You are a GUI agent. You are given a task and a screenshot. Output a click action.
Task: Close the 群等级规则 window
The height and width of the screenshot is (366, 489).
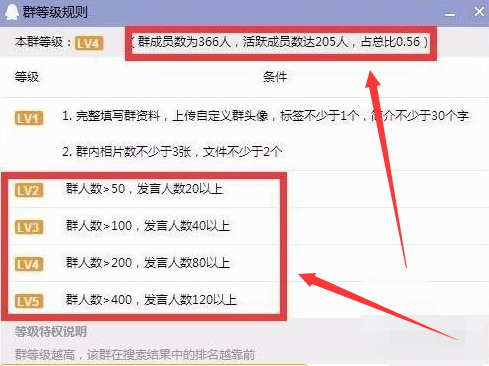pyautogui.click(x=479, y=12)
